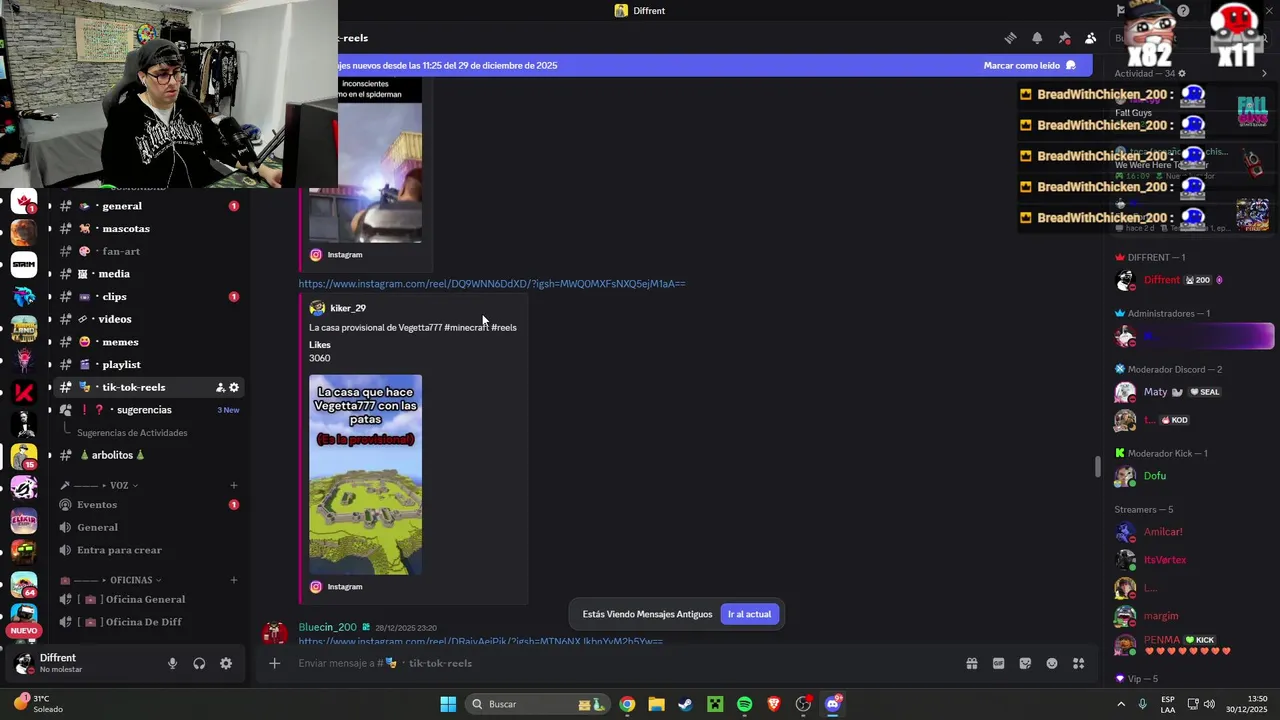Image resolution: width=1280 pixels, height=720 pixels.
Task: Open the GIF picker icon
Action: (x=998, y=663)
